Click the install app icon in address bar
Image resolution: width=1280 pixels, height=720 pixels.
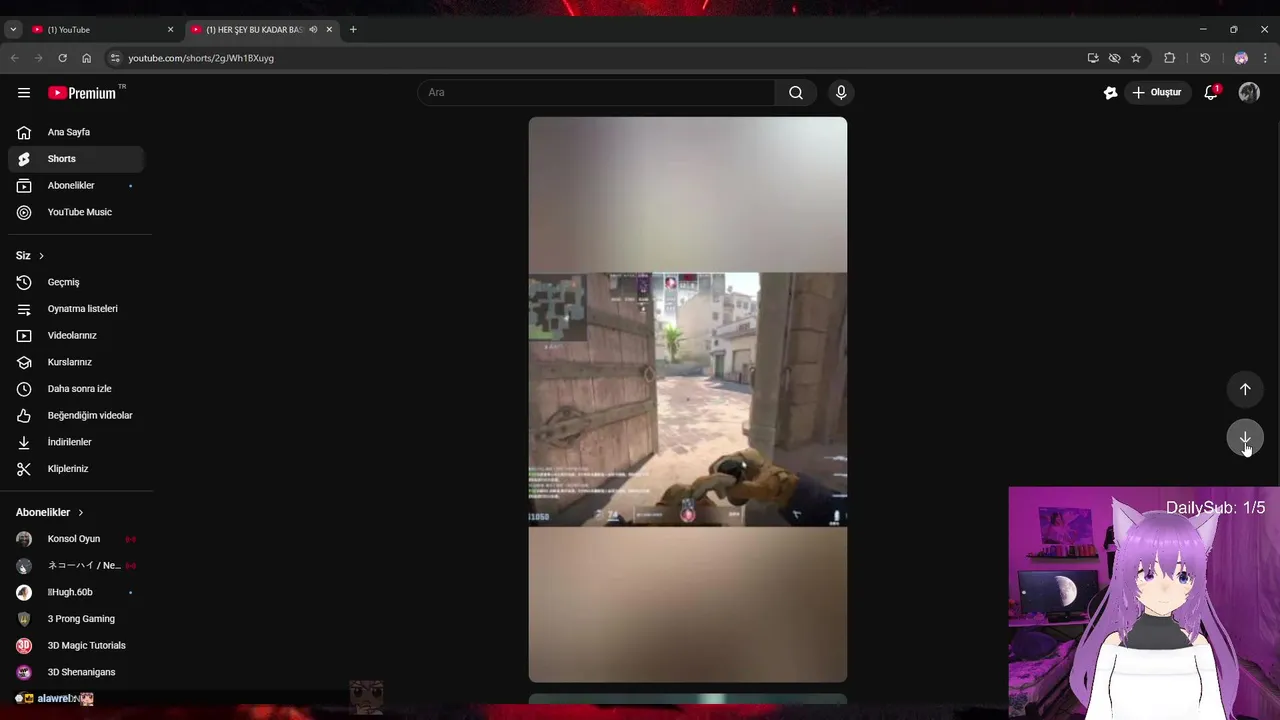point(1093,58)
